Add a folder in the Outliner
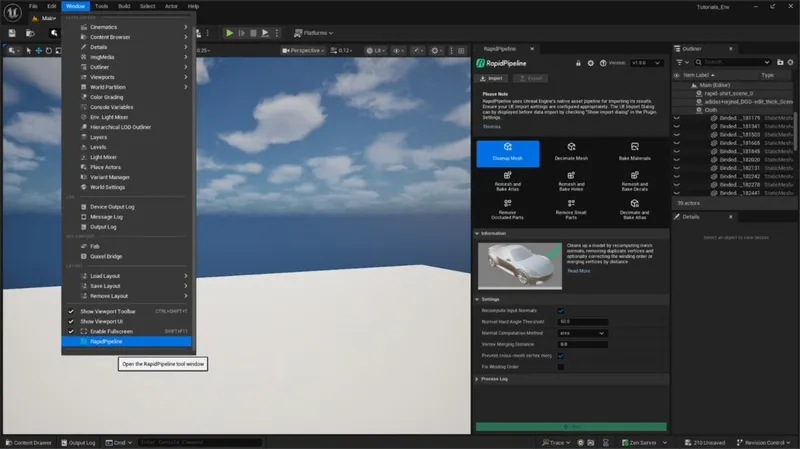 point(780,62)
